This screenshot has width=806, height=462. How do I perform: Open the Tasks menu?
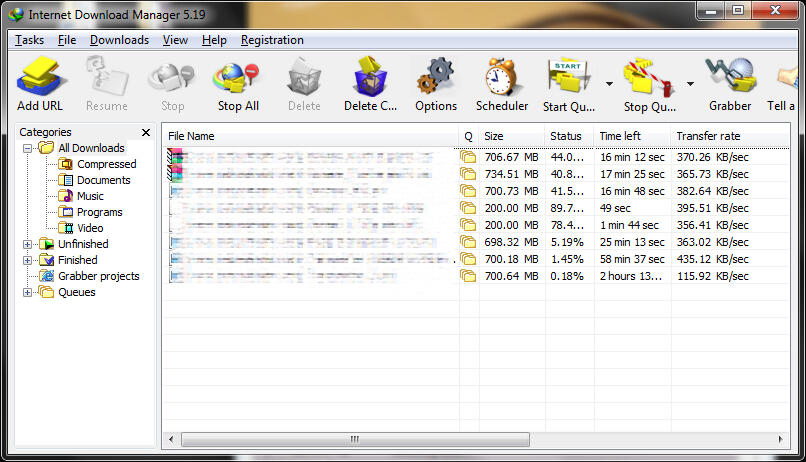coord(29,40)
